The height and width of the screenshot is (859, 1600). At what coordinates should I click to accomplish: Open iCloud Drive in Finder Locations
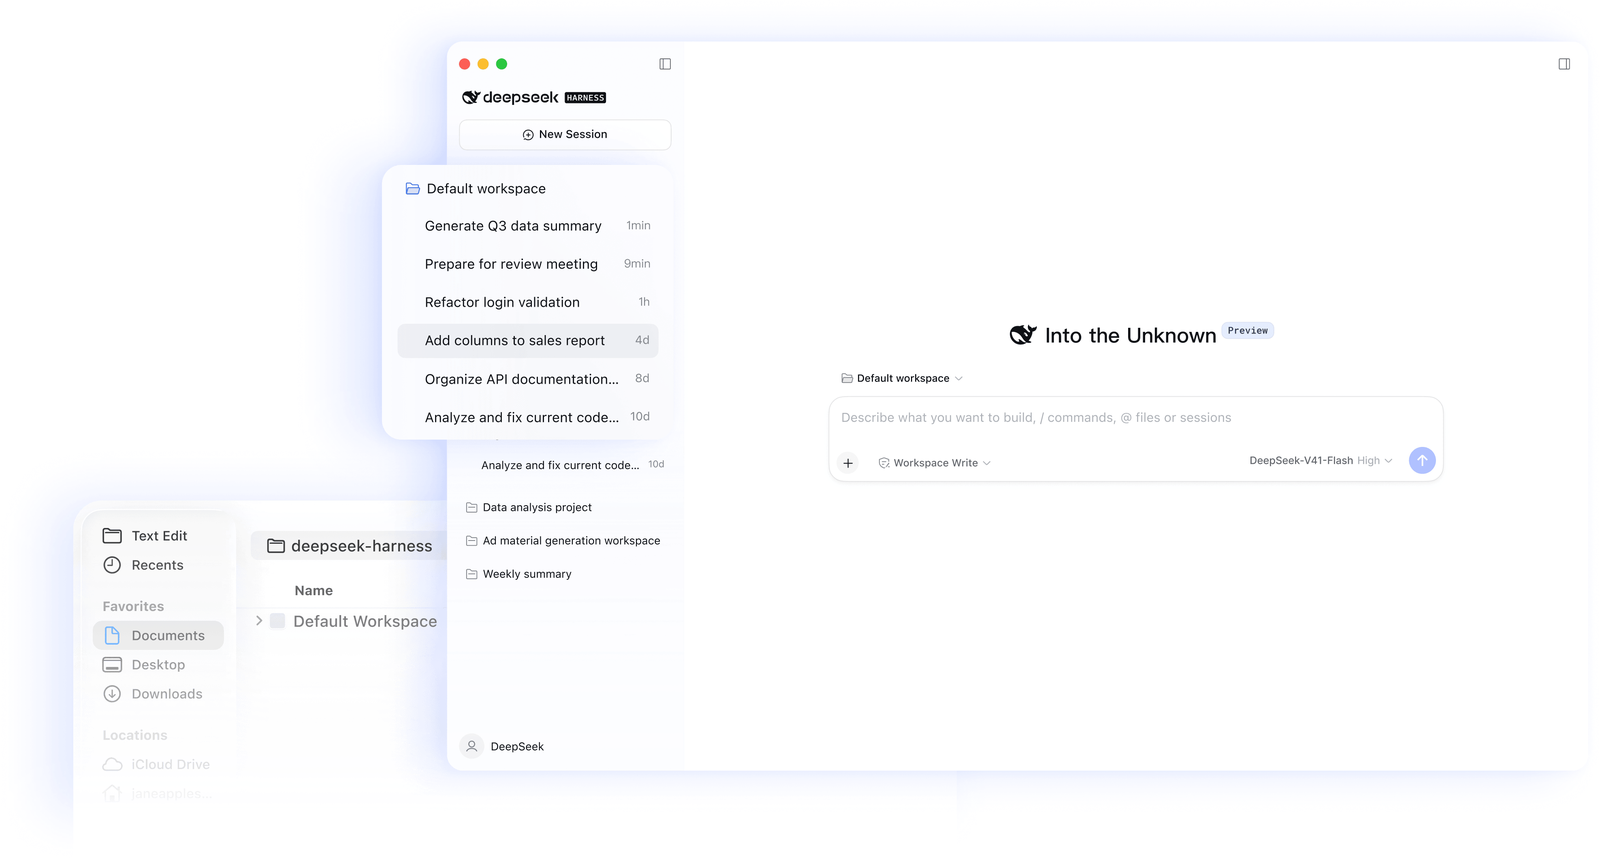click(x=158, y=764)
